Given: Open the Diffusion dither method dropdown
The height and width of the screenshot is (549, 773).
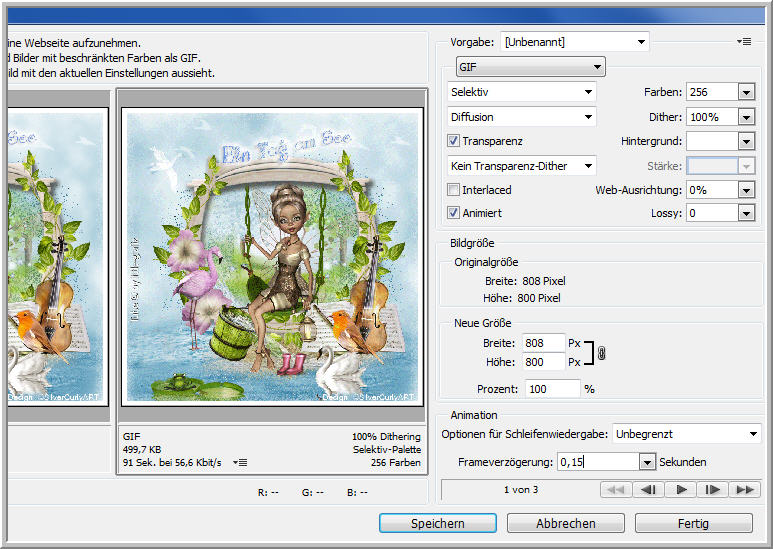Looking at the screenshot, I should (522, 117).
